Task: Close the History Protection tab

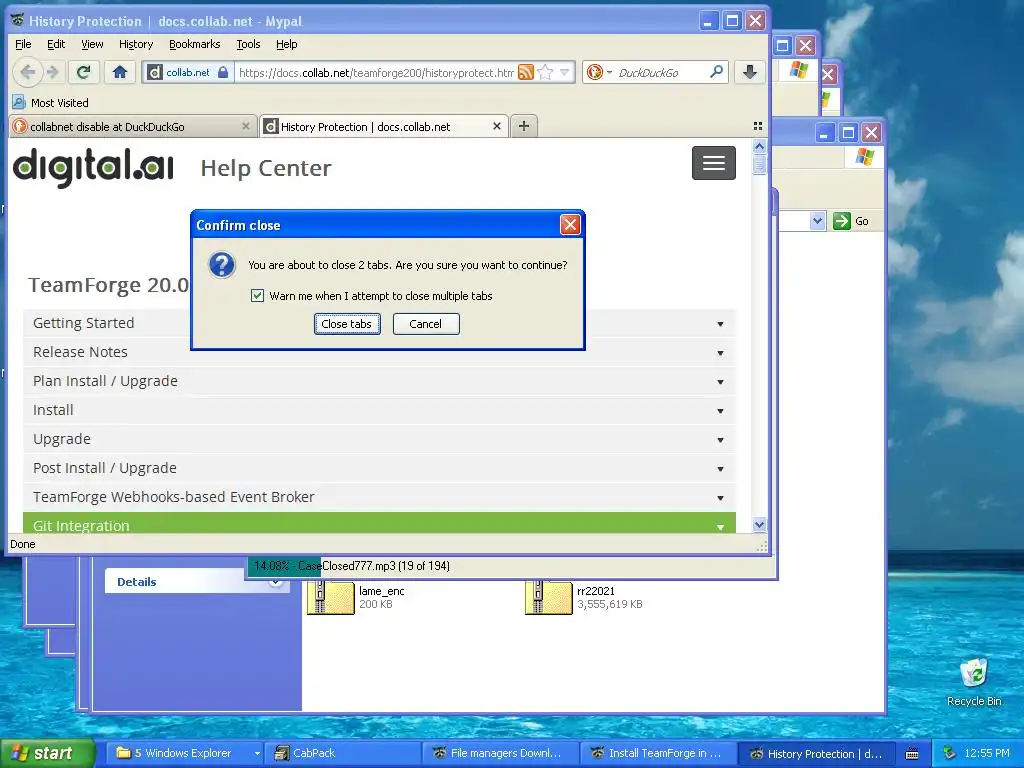Action: tap(497, 126)
